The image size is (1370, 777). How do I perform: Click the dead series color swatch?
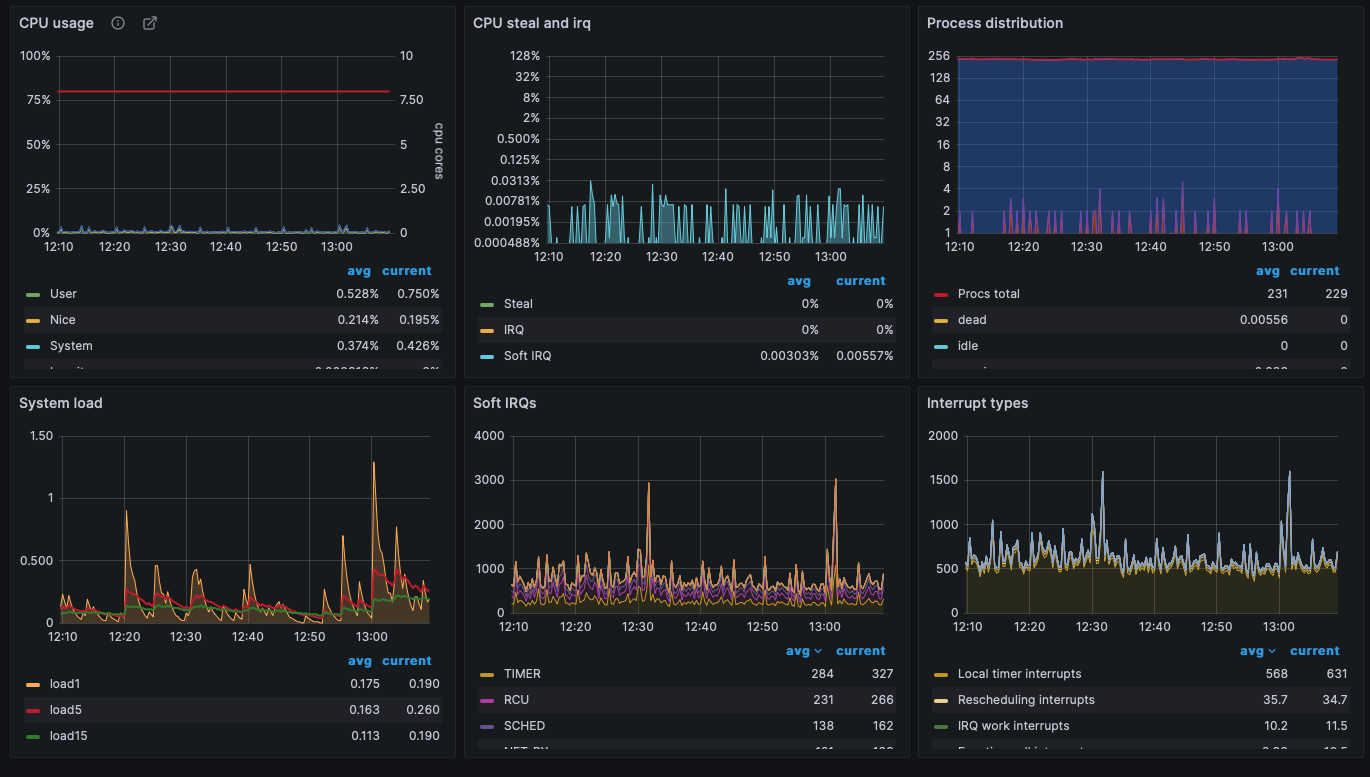[x=941, y=320]
